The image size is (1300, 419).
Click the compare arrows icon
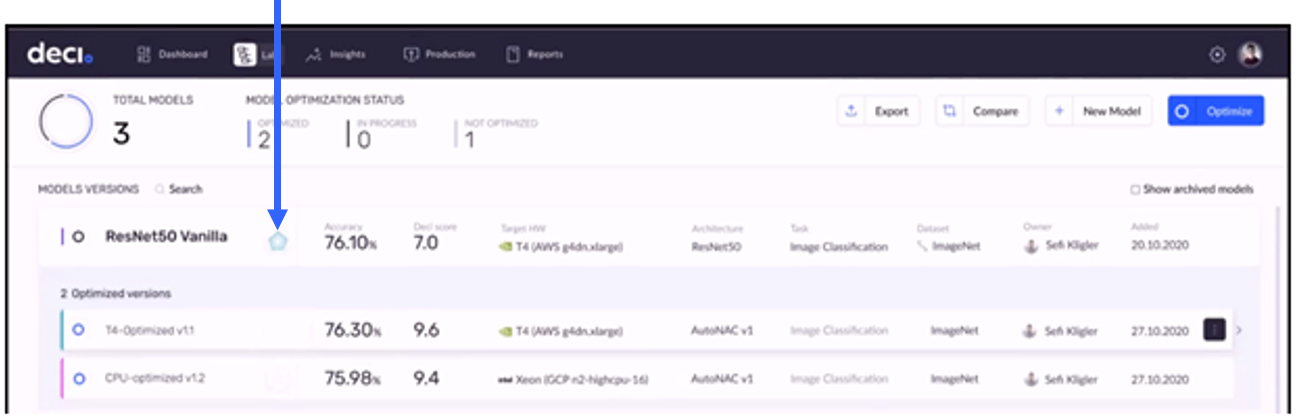coord(950,111)
